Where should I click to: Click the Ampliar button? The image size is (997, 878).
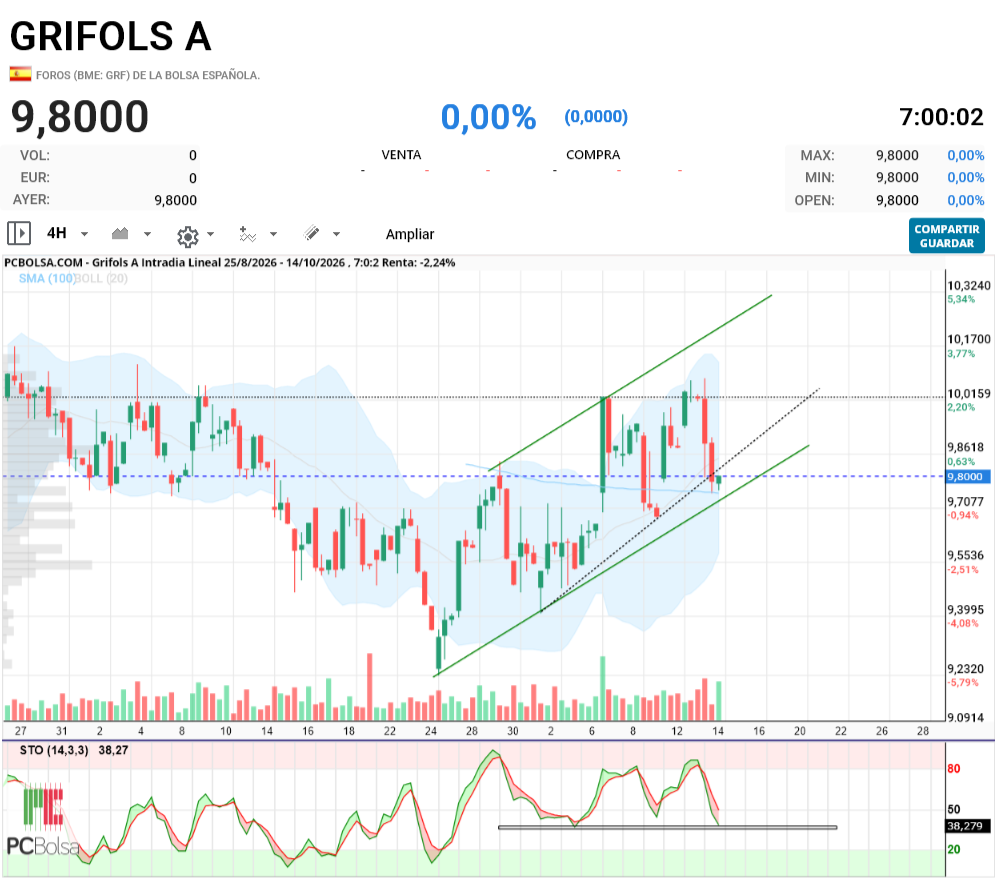coord(410,234)
